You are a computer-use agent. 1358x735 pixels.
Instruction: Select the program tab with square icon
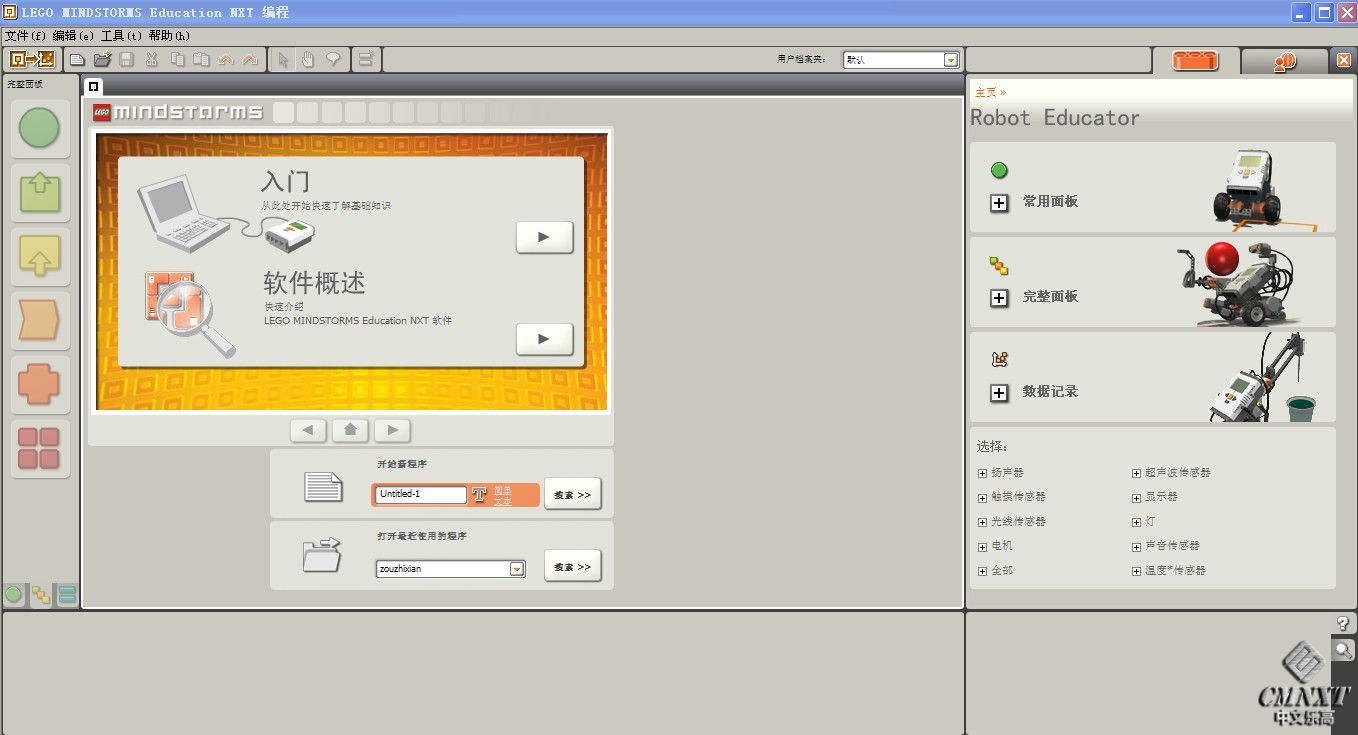pyautogui.click(x=93, y=86)
